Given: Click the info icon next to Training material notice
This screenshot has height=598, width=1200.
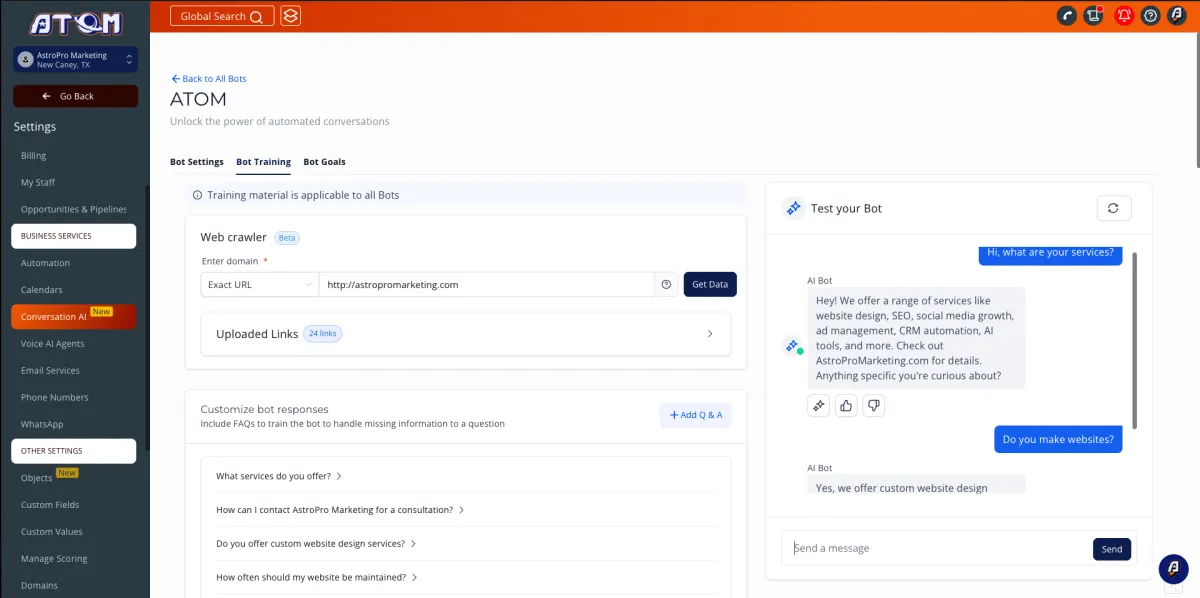Looking at the screenshot, I should coord(197,195).
